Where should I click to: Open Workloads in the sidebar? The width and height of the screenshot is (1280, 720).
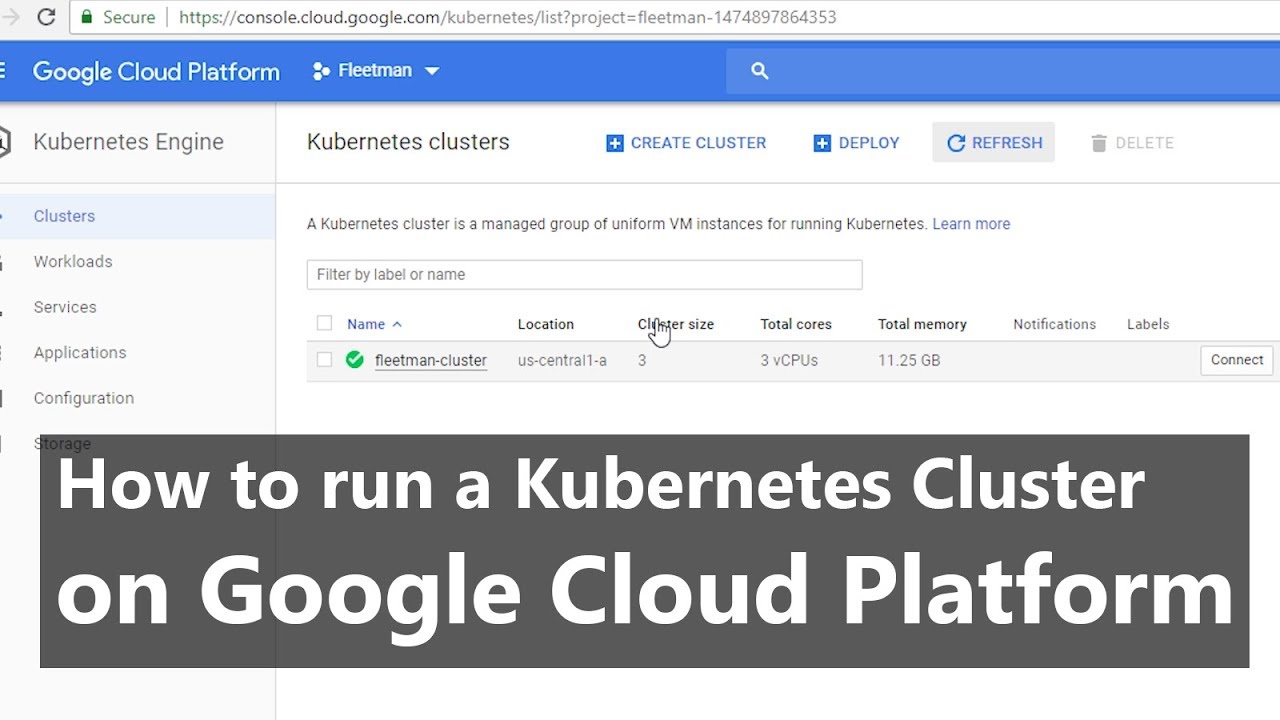click(73, 261)
